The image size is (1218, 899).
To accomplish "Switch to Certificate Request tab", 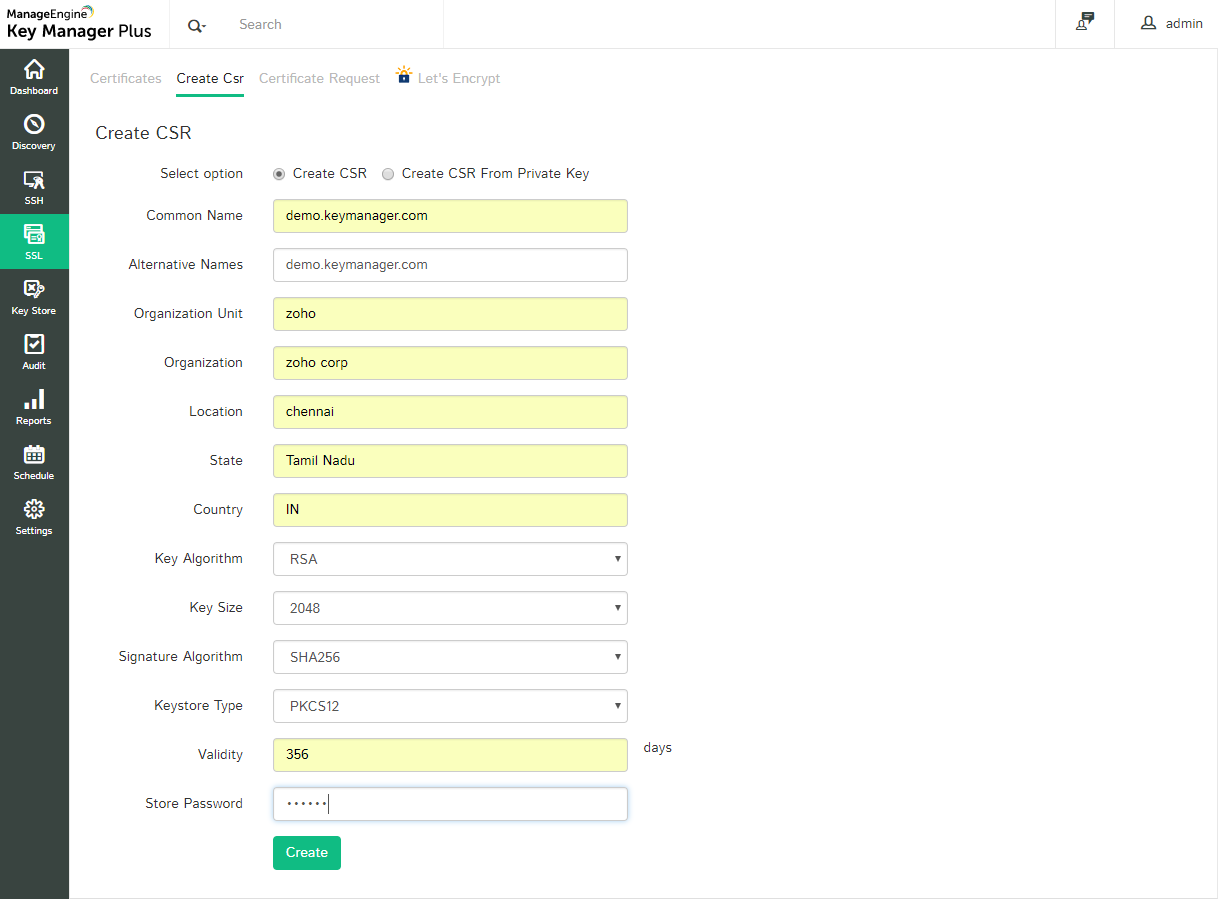I will pyautogui.click(x=319, y=79).
